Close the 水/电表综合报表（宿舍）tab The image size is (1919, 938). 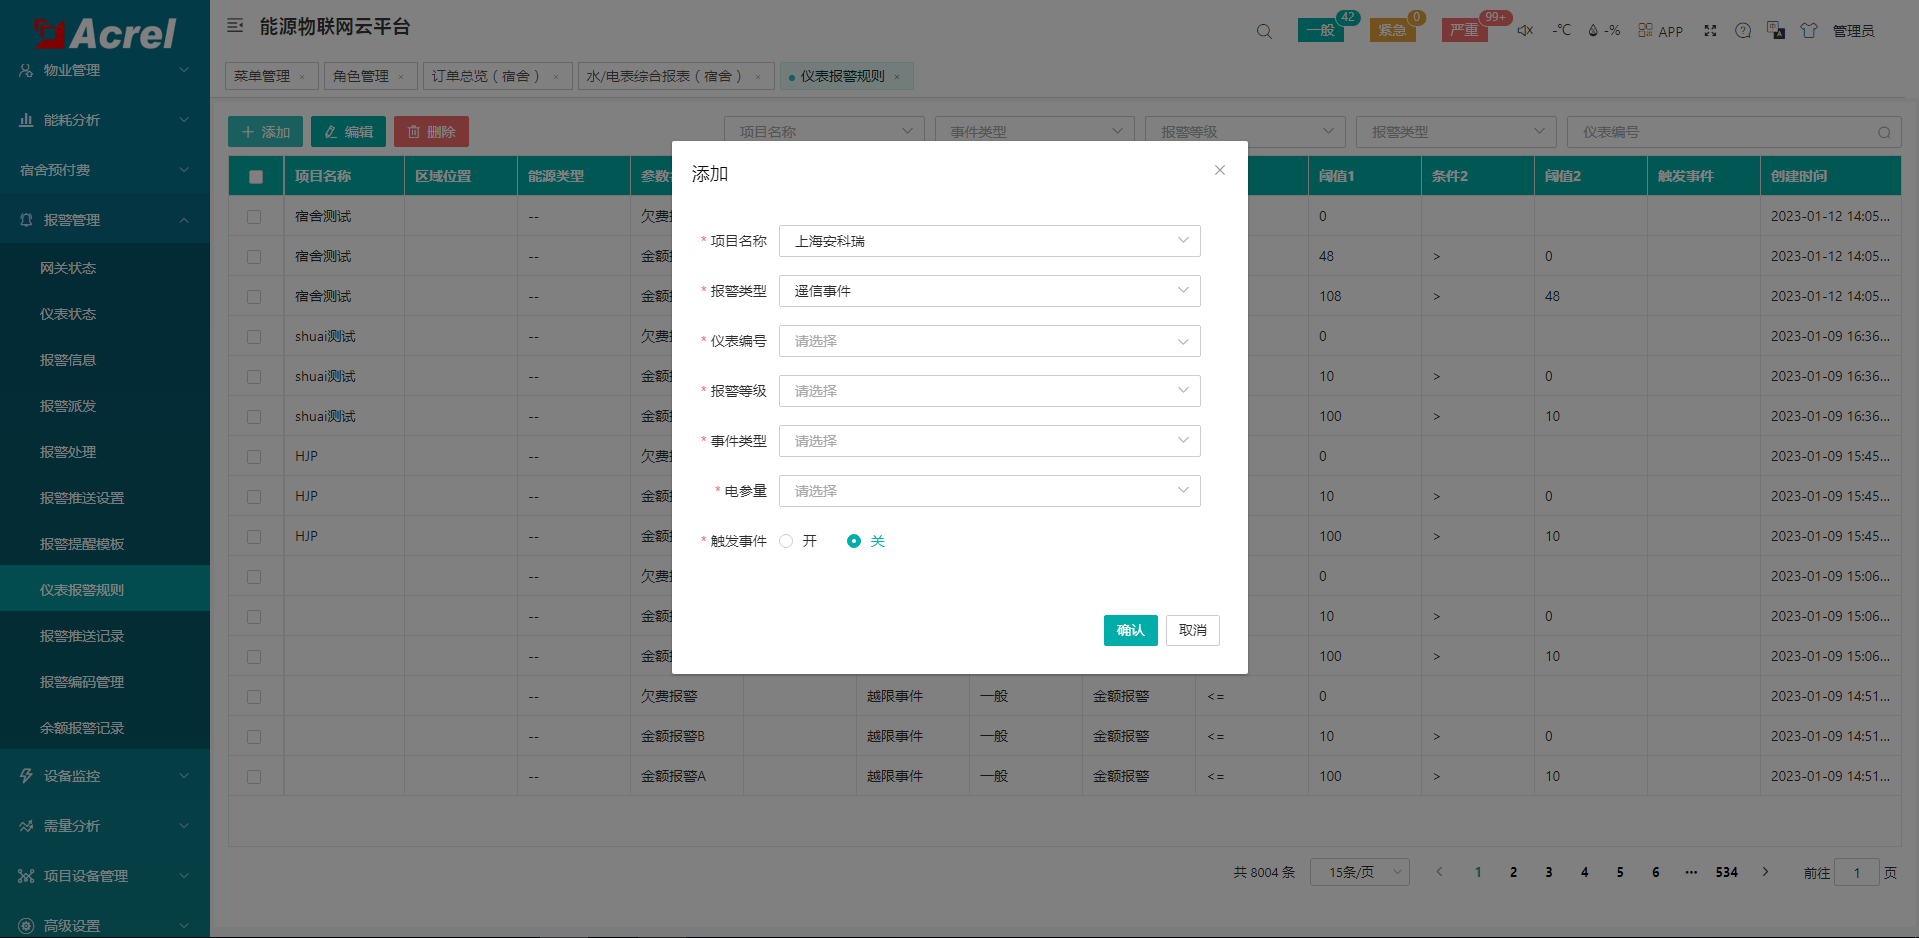pyautogui.click(x=758, y=77)
